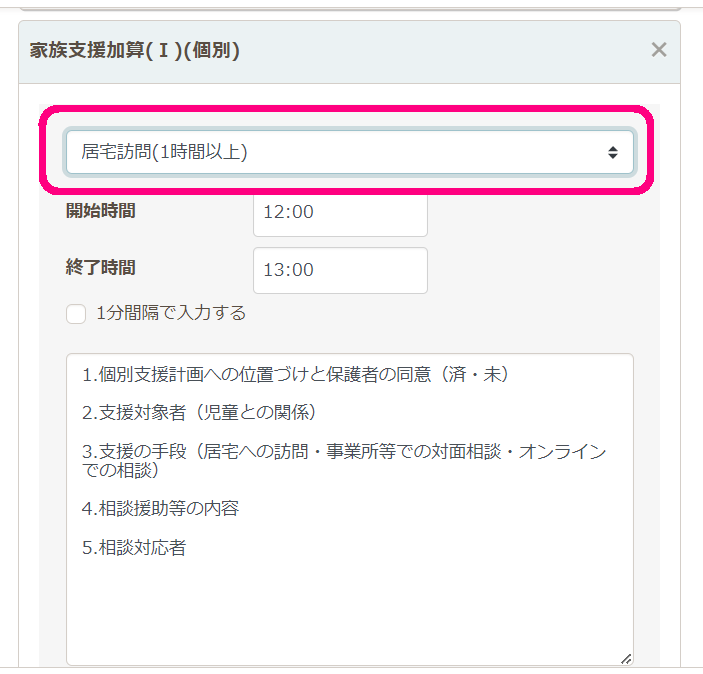This screenshot has width=703, height=674.
Task: Click the textarea resize handle in corner
Action: pos(626,658)
